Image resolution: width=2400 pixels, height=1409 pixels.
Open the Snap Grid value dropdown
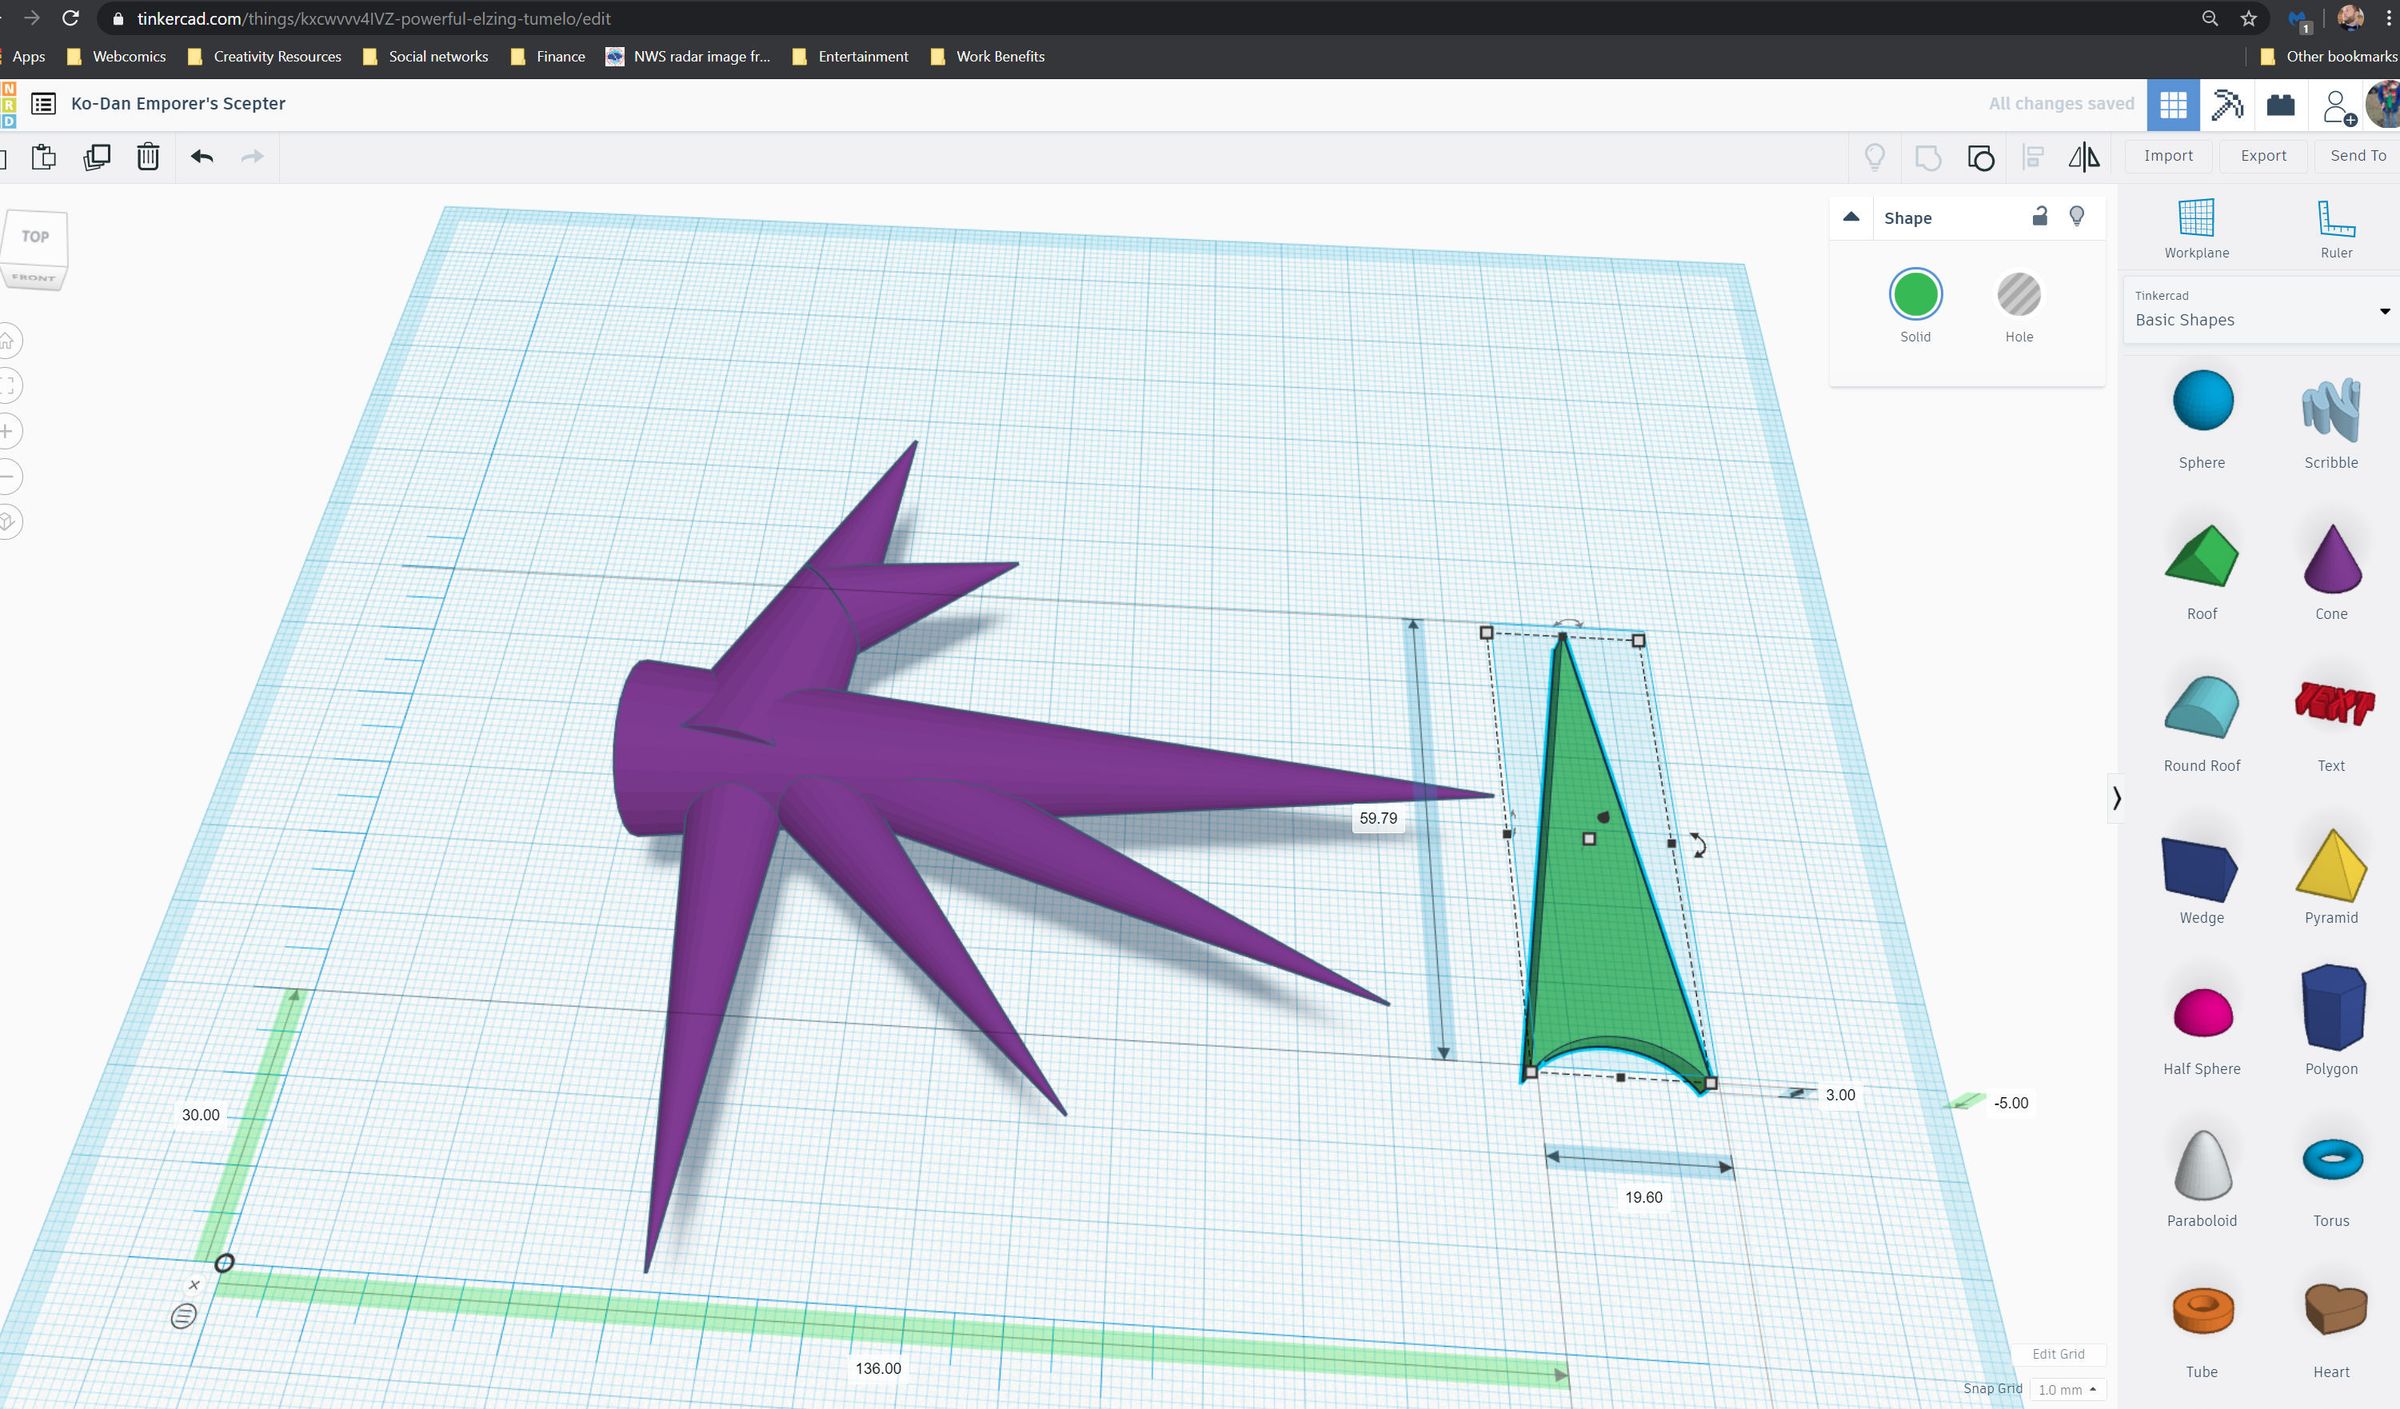[x=2067, y=1389]
